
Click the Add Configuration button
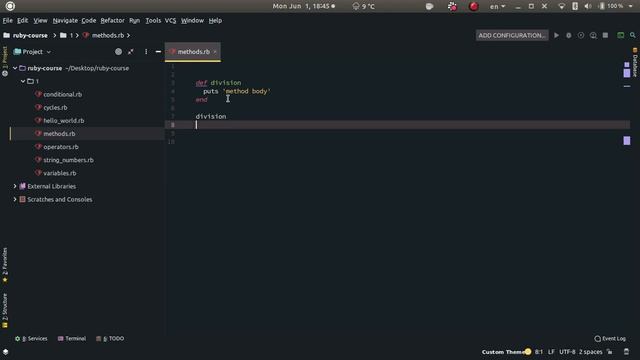(512, 36)
